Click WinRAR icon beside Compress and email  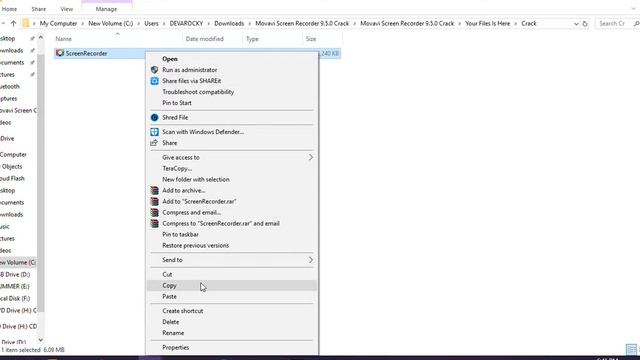click(154, 213)
